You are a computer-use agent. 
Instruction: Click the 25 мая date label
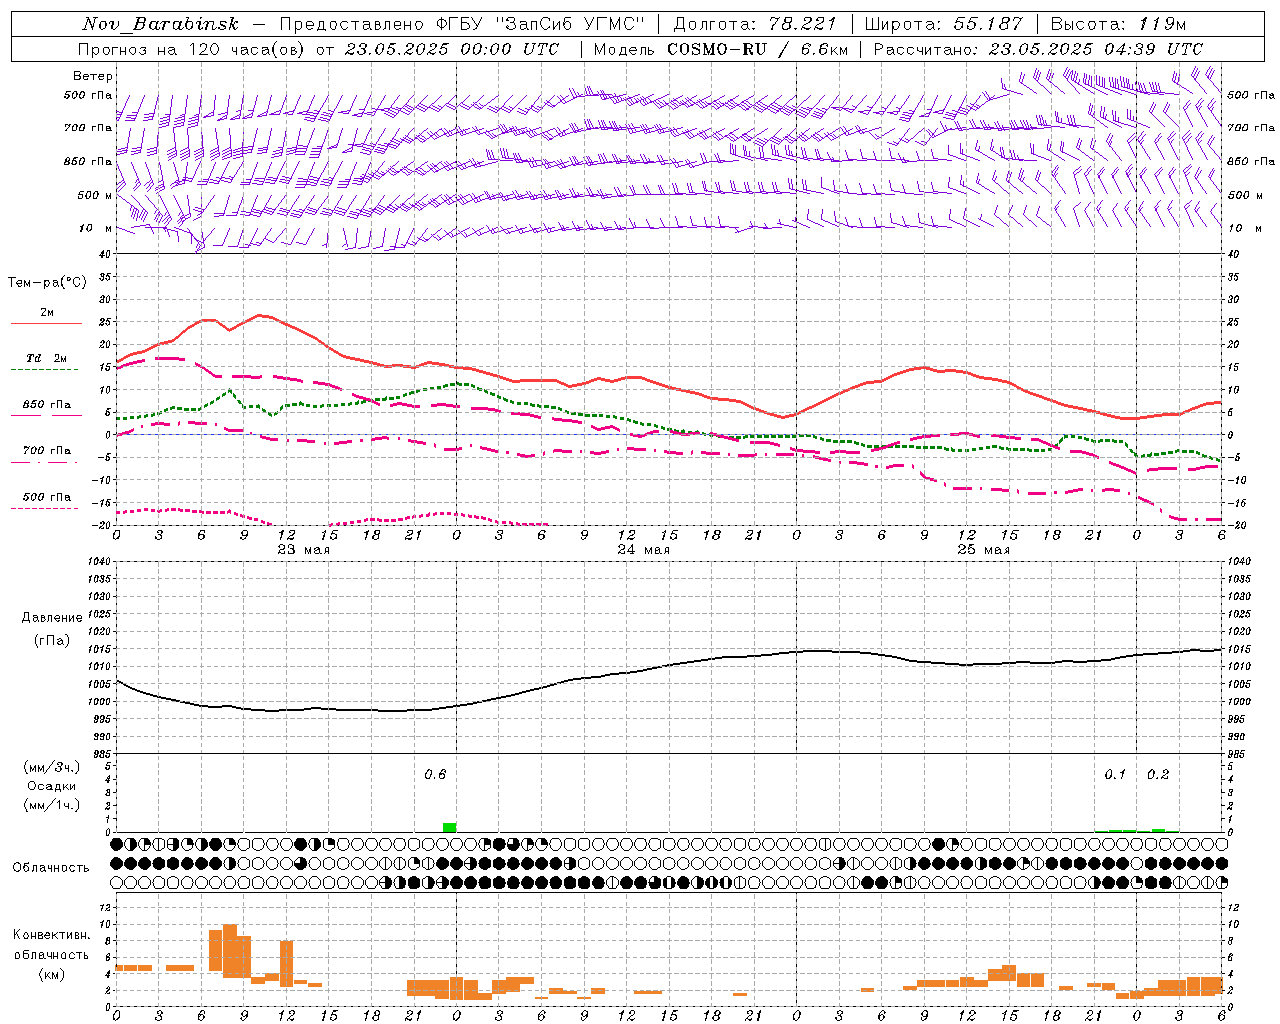click(983, 550)
